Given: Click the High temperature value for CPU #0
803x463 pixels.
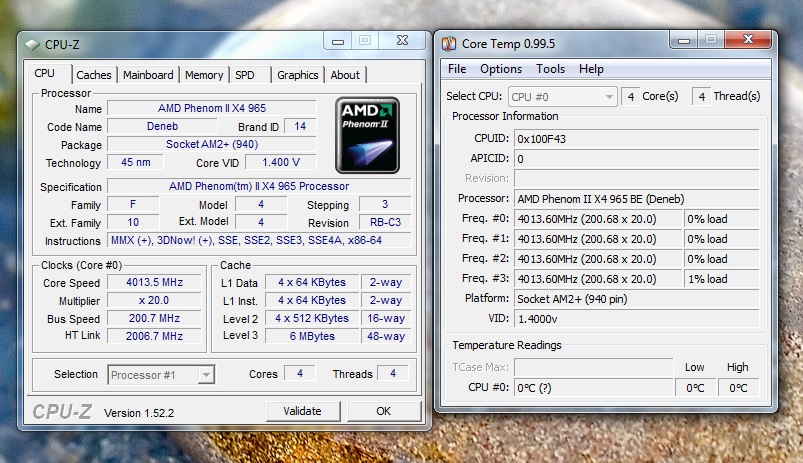Looking at the screenshot, I should point(738,388).
